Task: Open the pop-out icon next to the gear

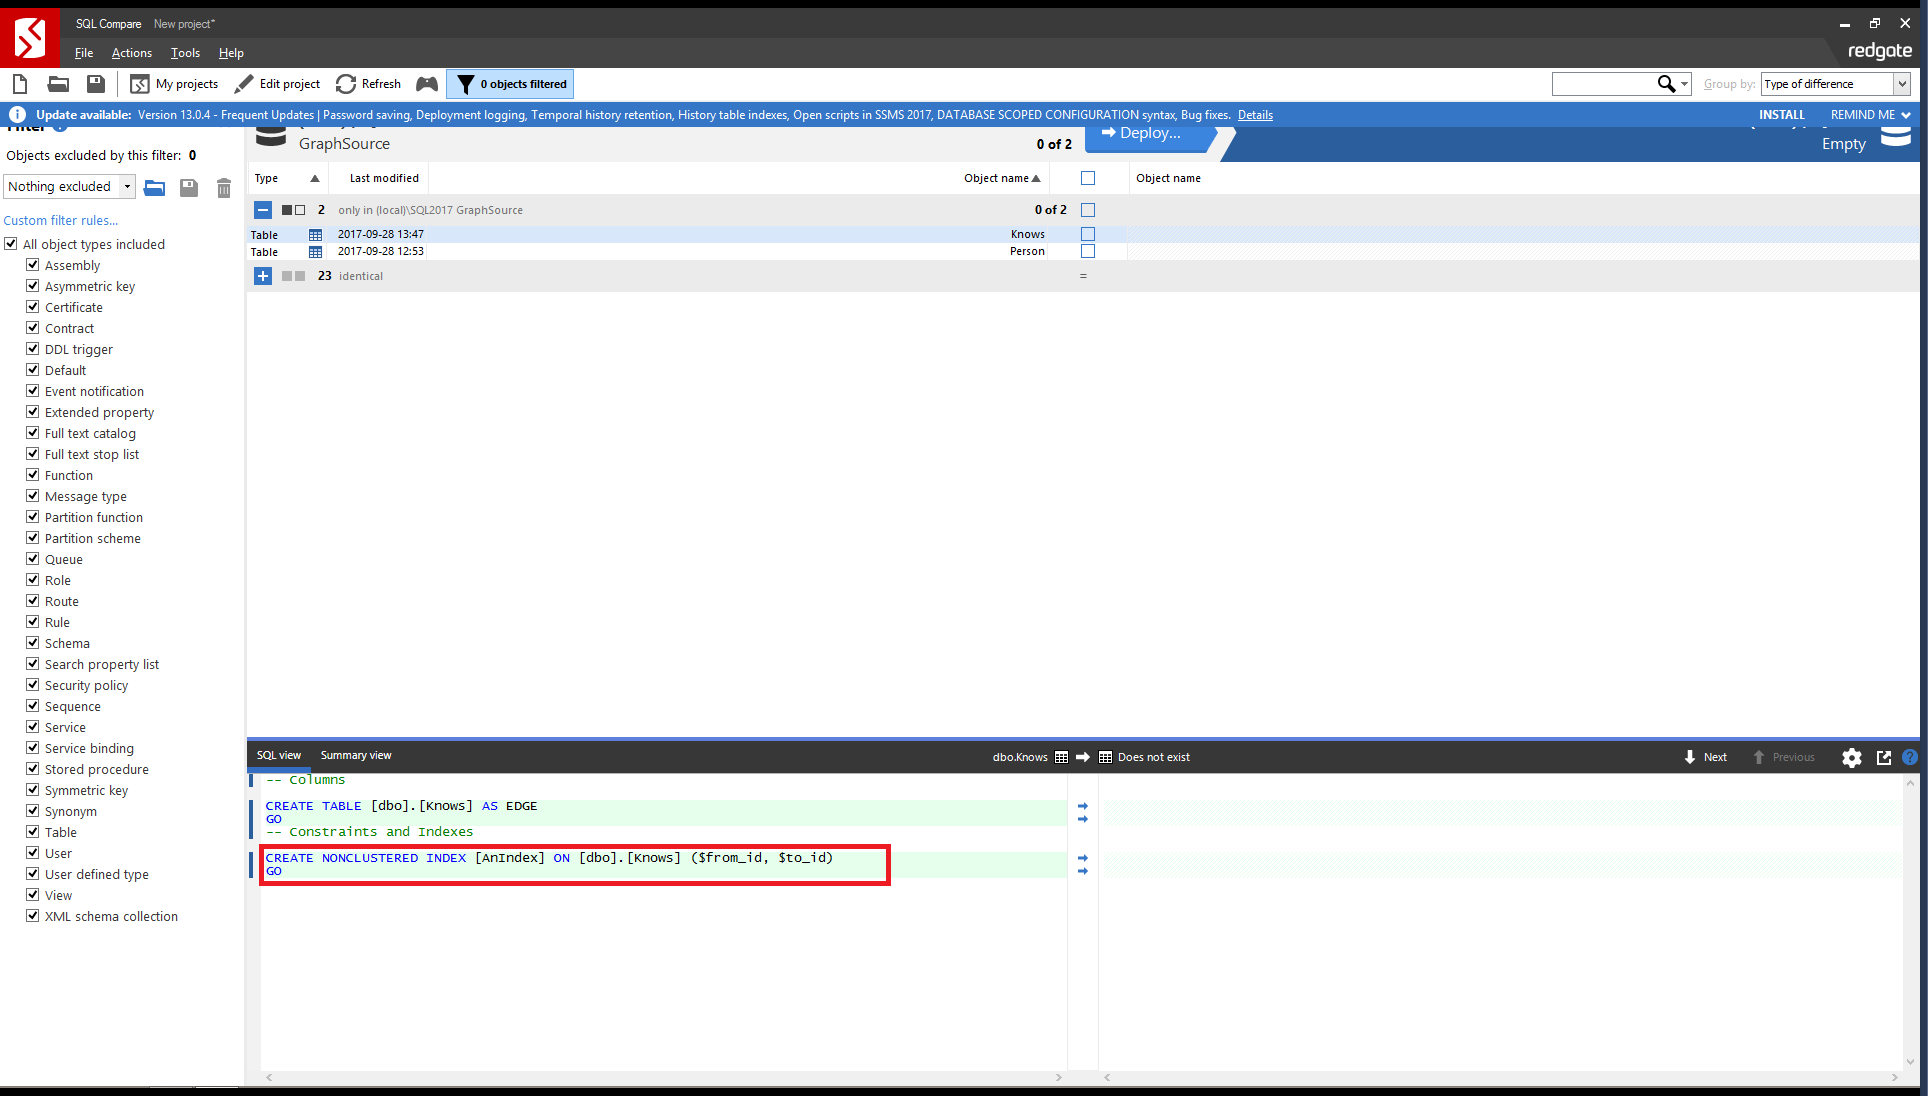Action: tap(1882, 758)
